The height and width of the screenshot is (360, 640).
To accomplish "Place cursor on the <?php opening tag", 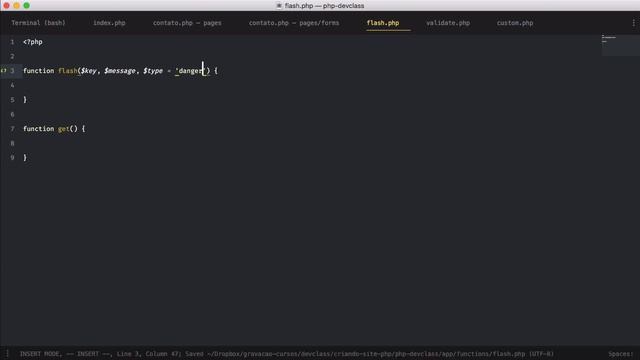I will tap(33, 42).
